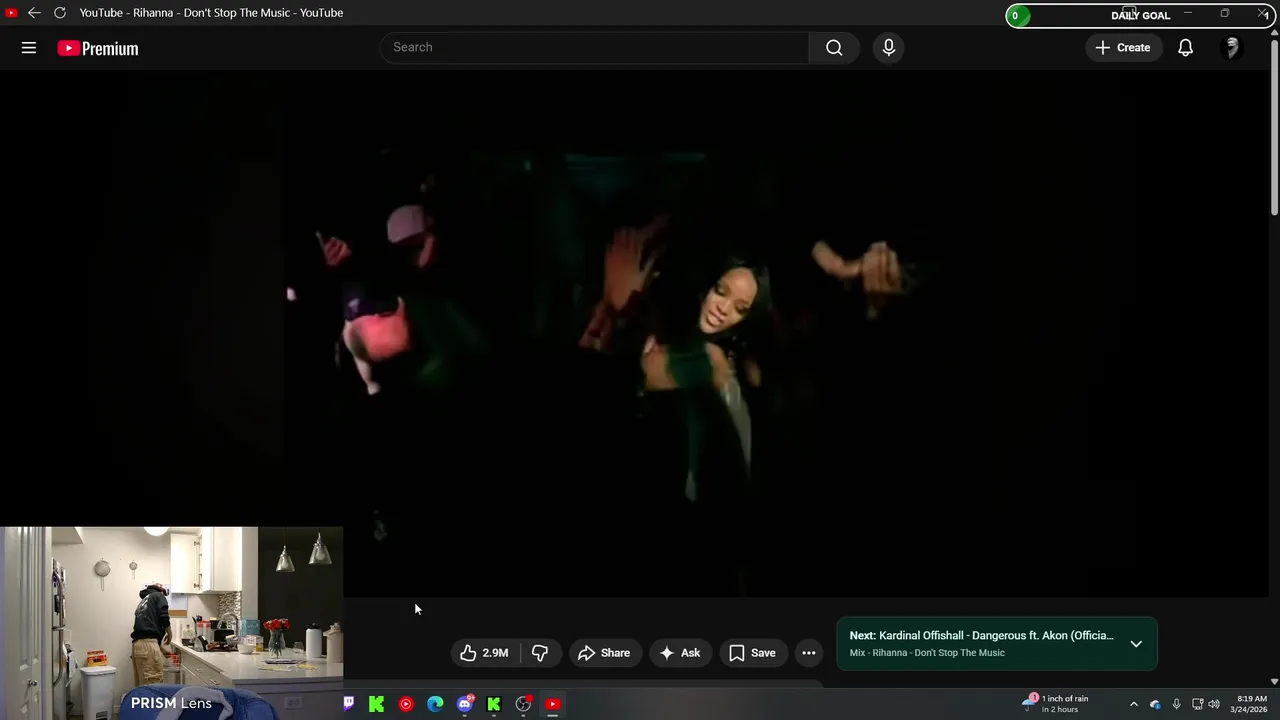The image size is (1280, 720).
Task: Open the Create menu button
Action: 1123,47
